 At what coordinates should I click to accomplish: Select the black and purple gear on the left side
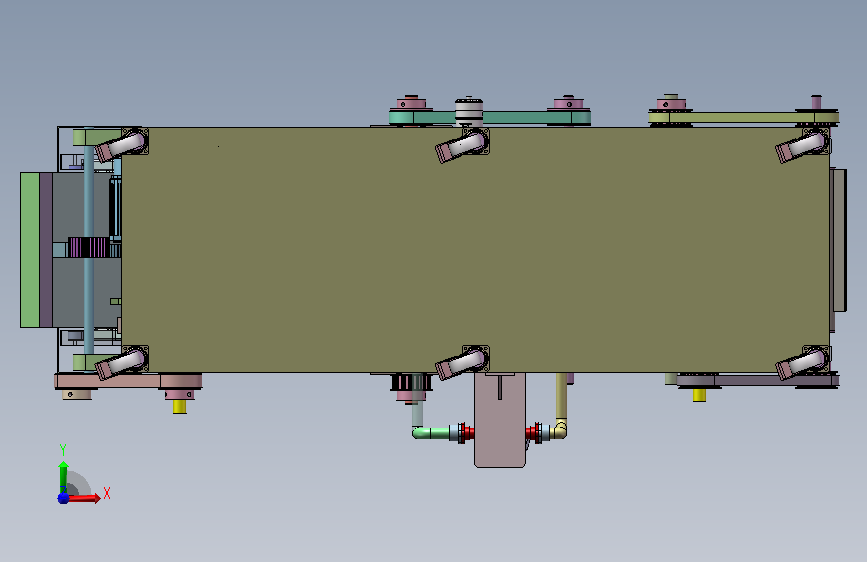tap(87, 247)
